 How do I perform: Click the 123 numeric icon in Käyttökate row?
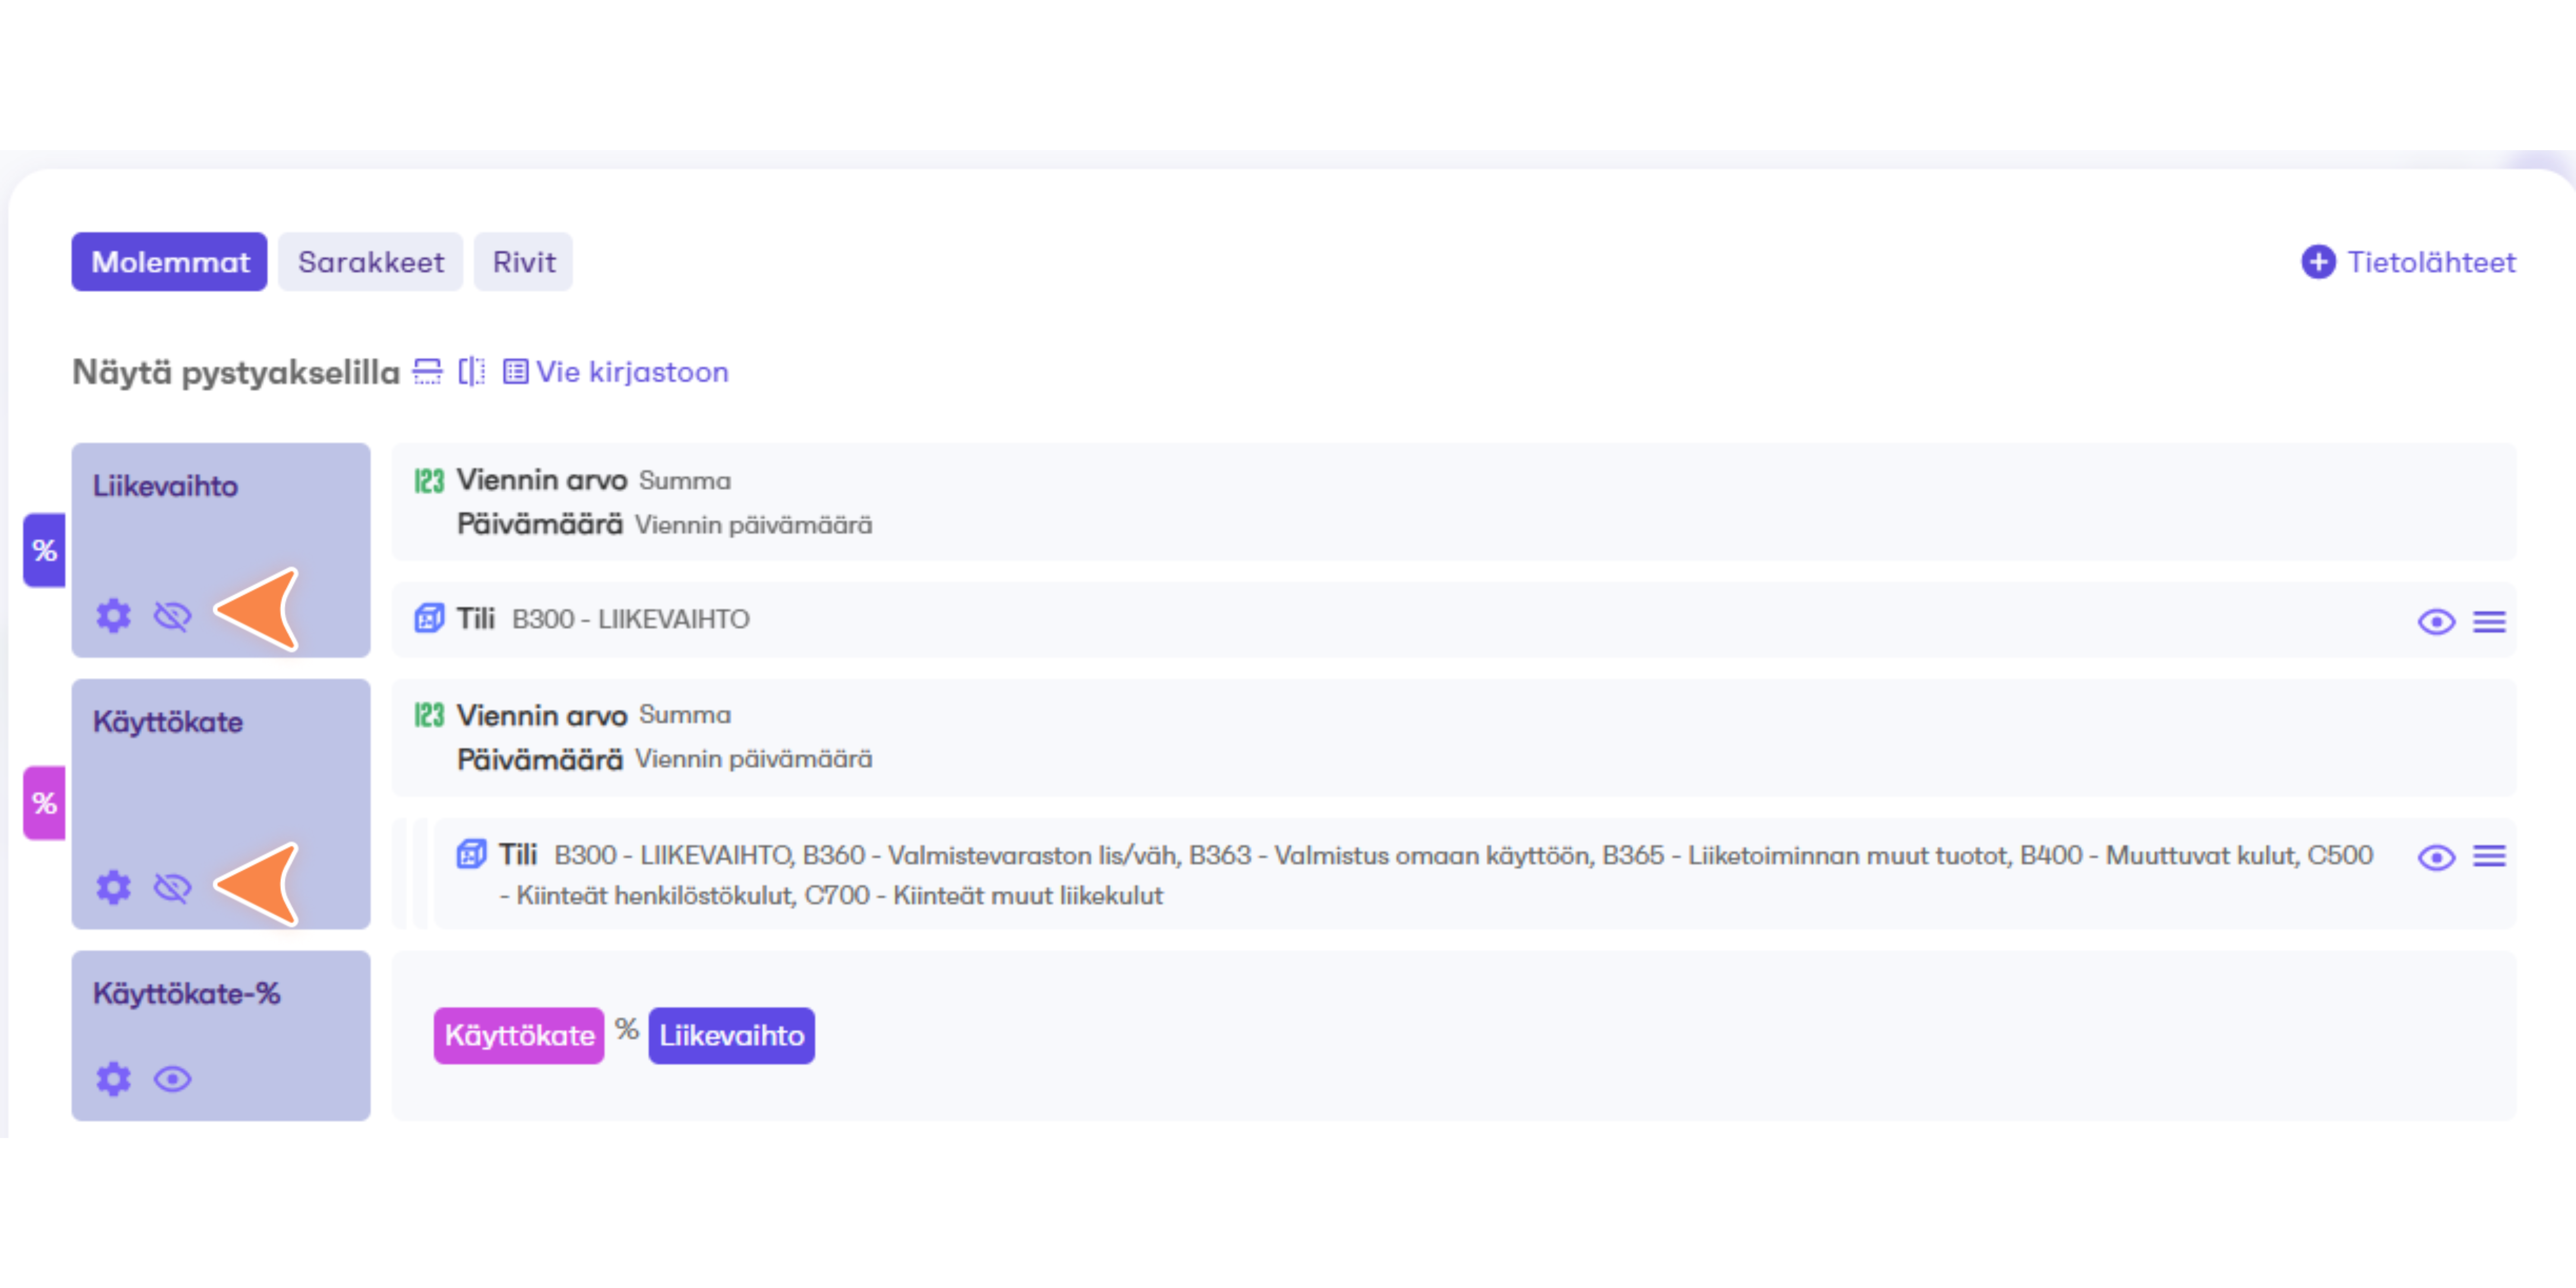click(x=429, y=716)
